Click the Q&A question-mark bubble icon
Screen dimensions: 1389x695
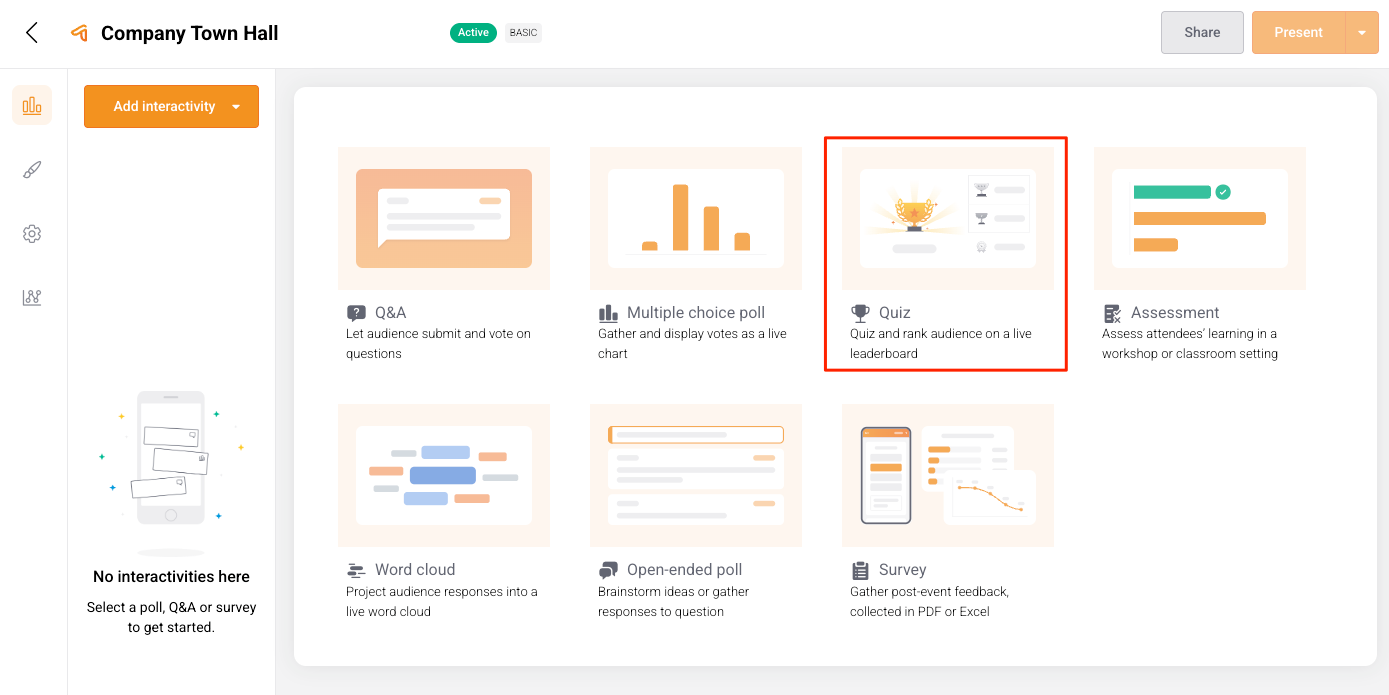(356, 313)
